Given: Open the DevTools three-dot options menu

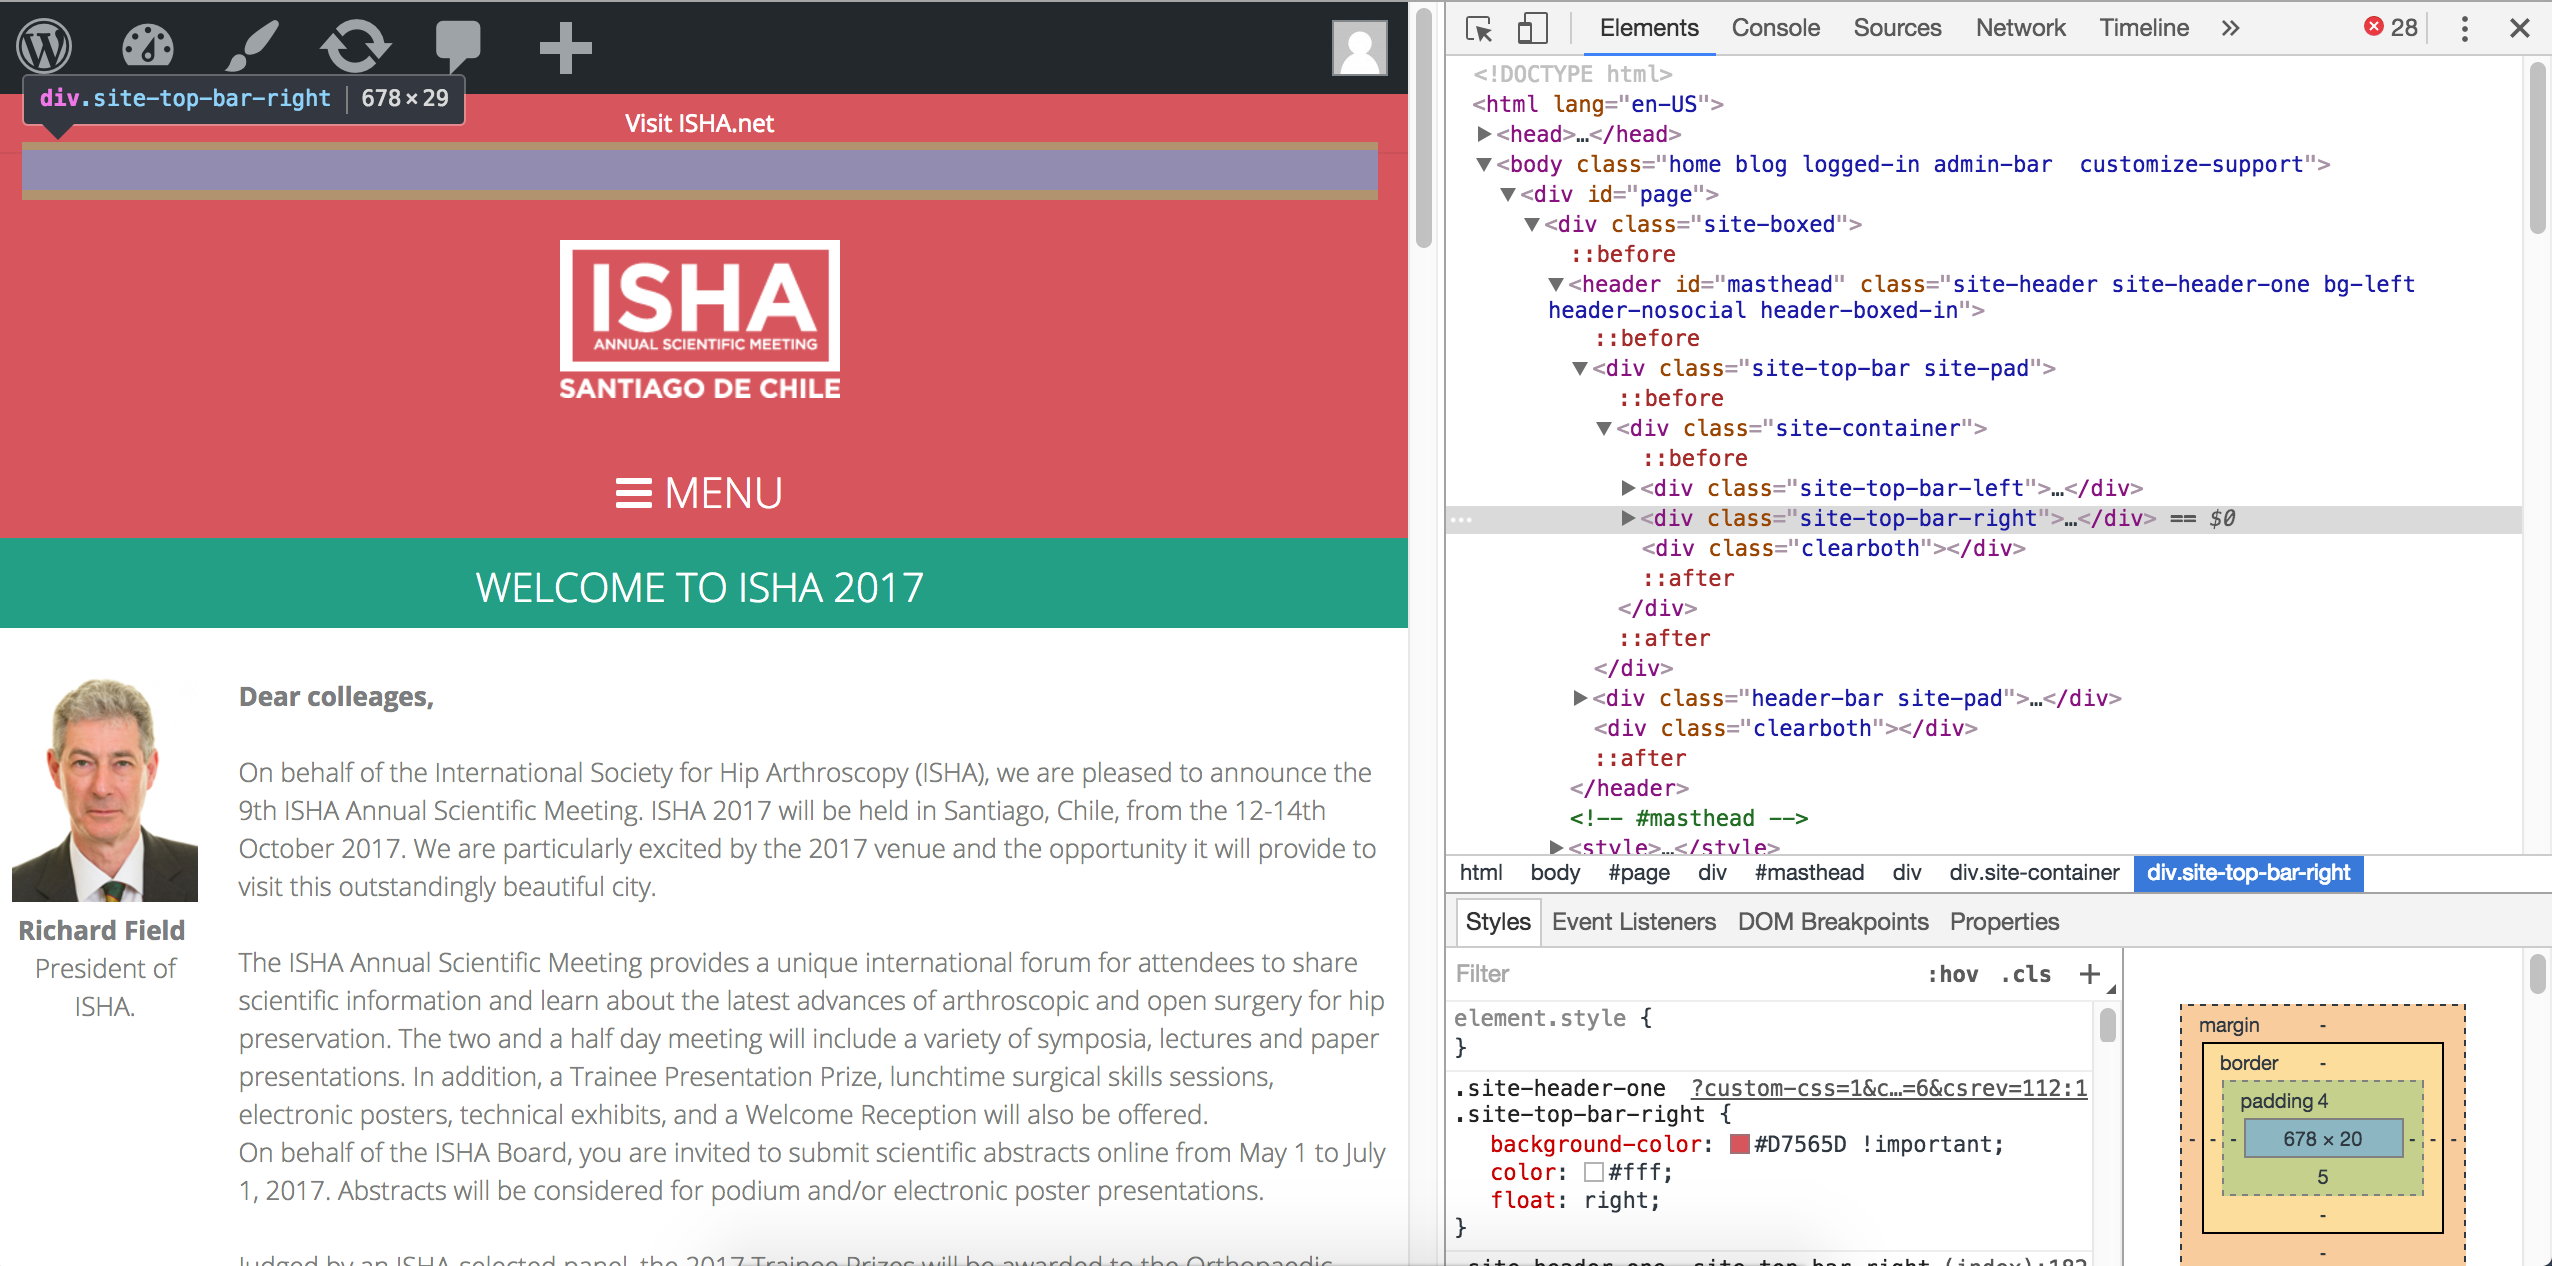Looking at the screenshot, I should pyautogui.click(x=2464, y=28).
